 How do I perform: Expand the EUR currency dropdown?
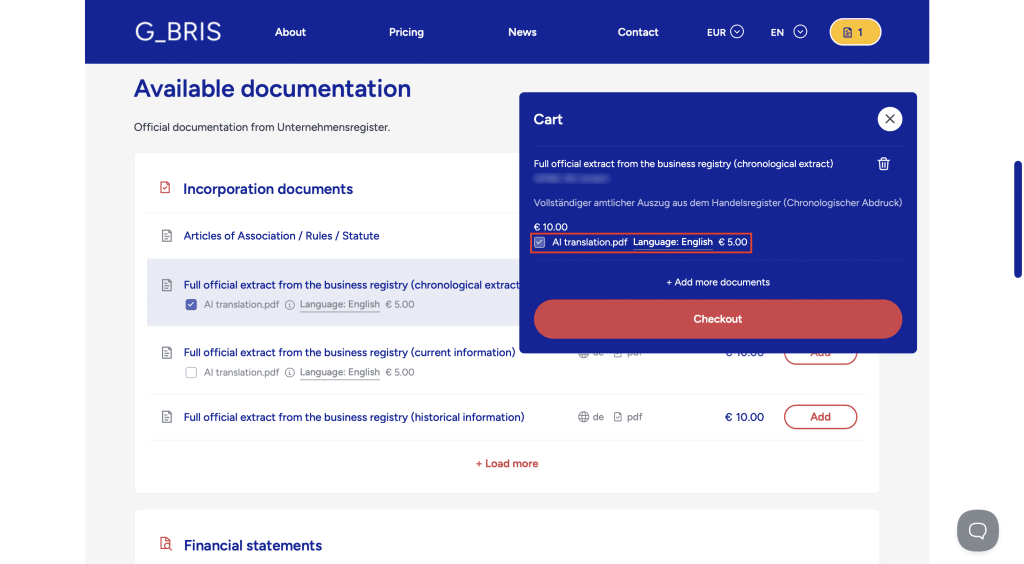pos(725,32)
